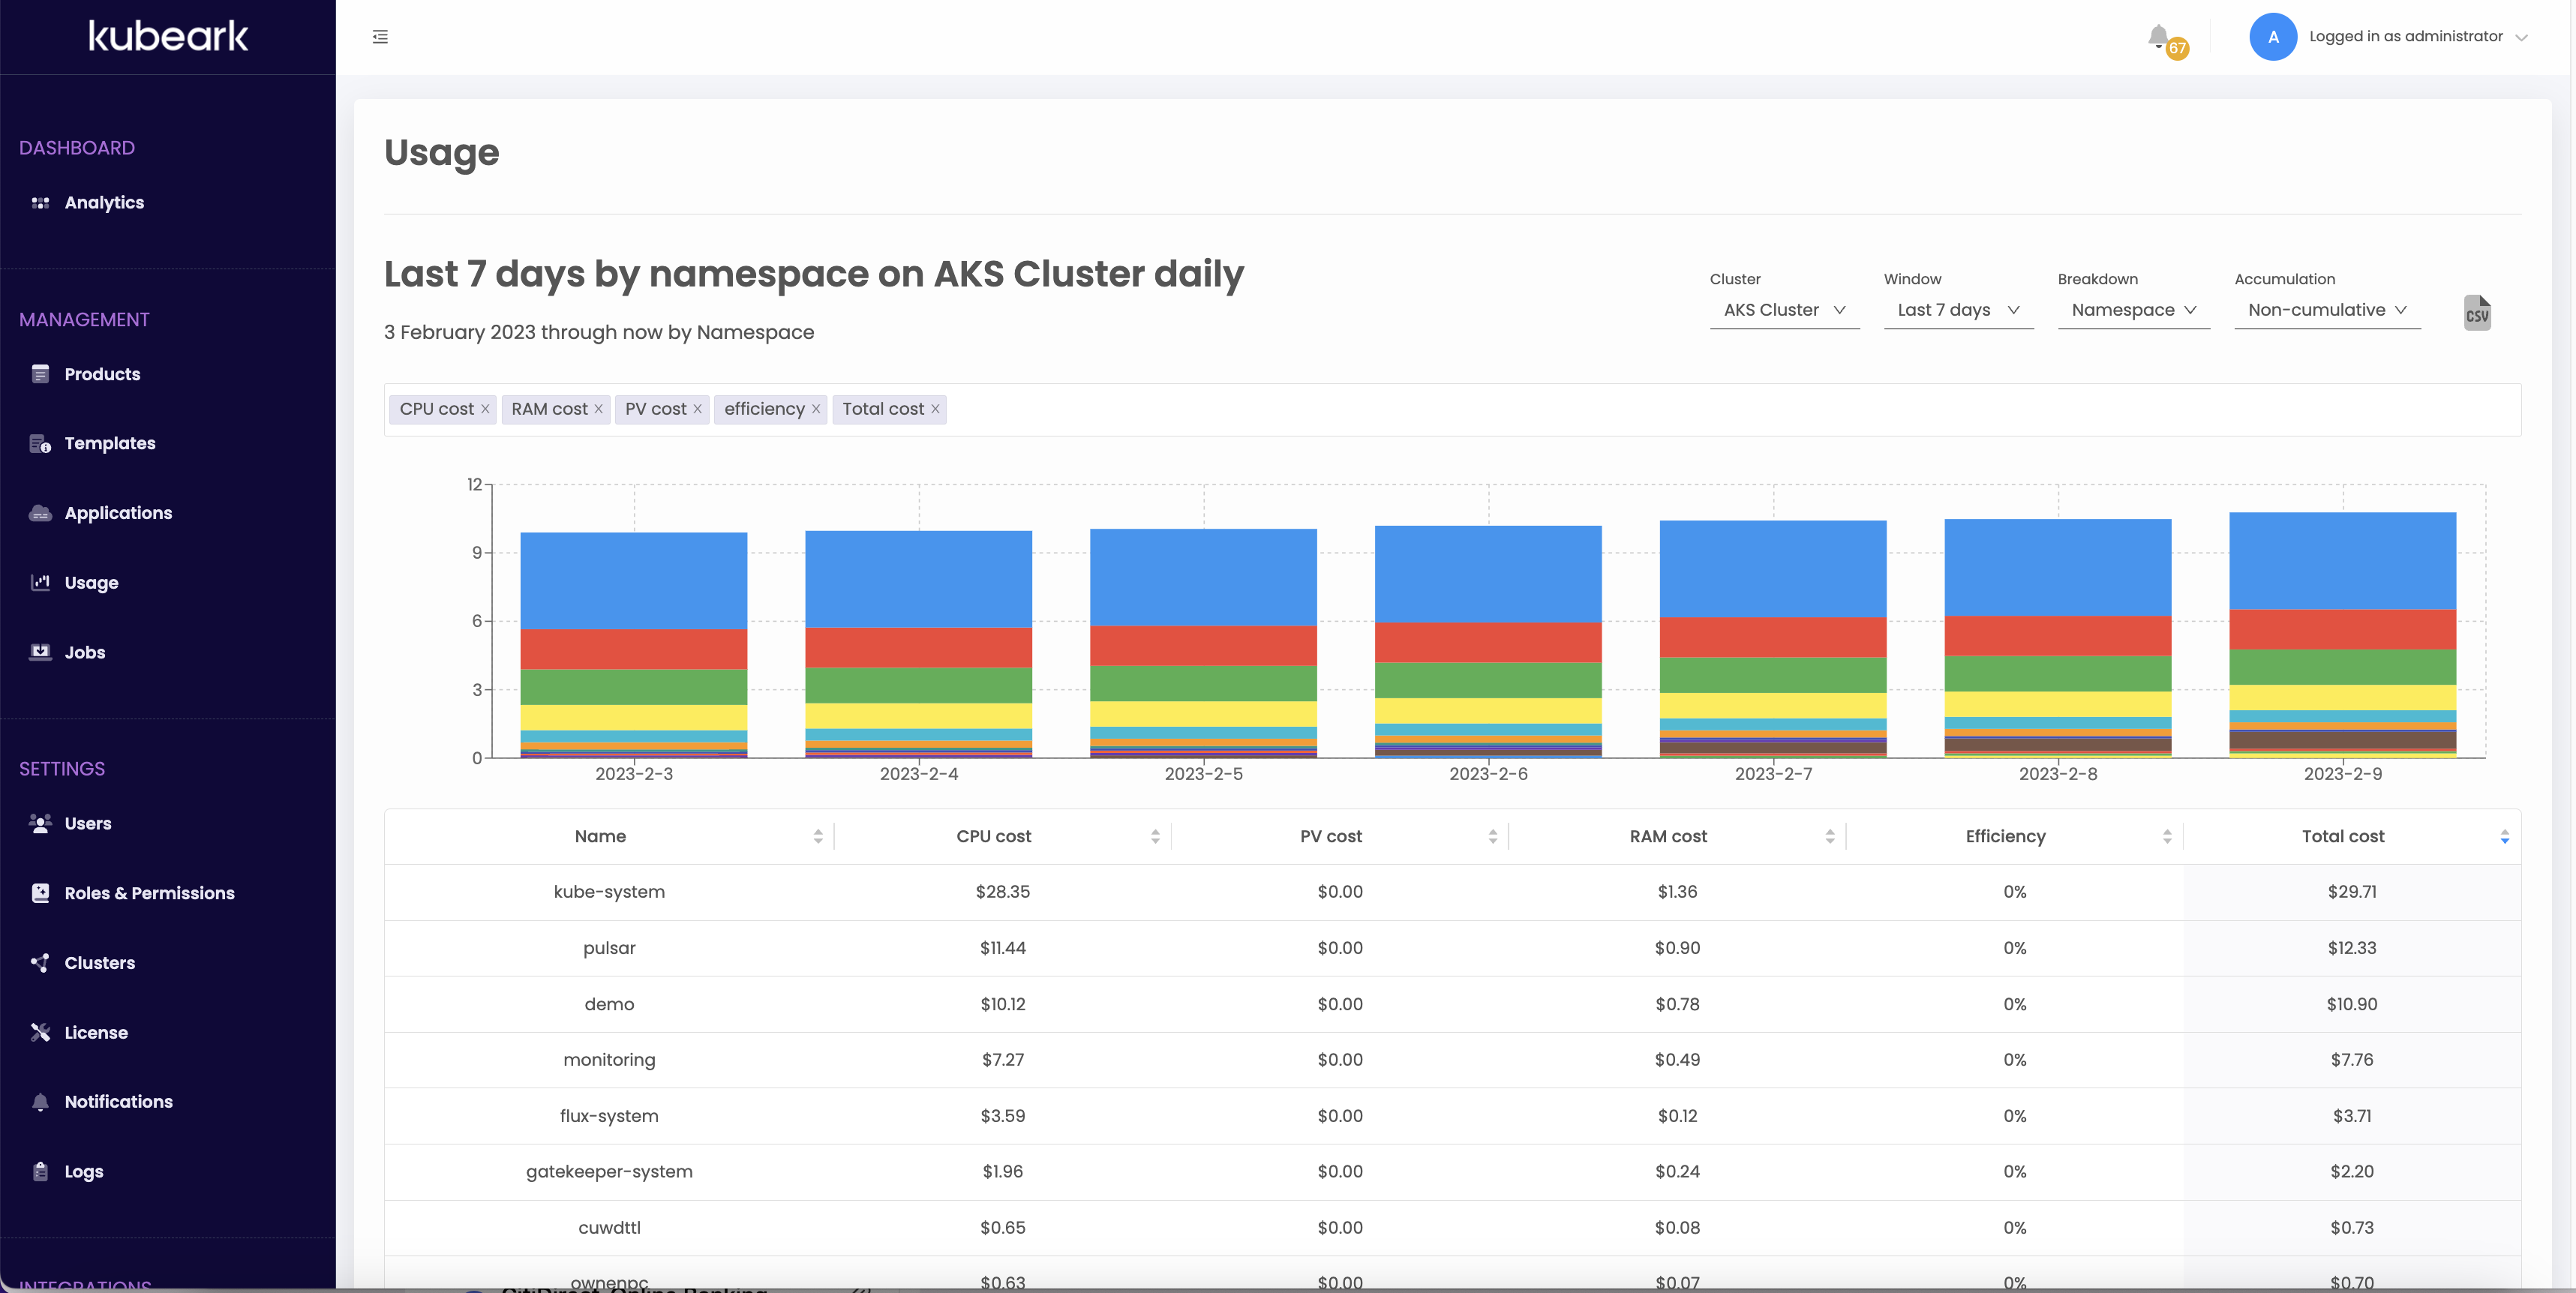
Task: Open the Cluster dropdown showing AKS Cluster
Action: pyautogui.click(x=1784, y=310)
